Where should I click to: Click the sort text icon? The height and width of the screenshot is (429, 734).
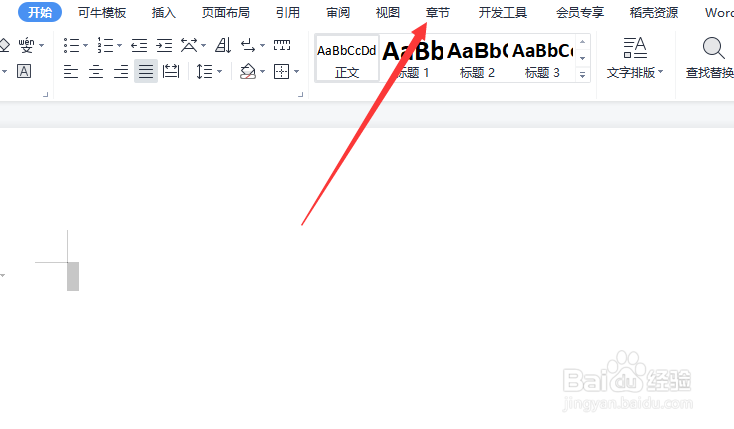tap(223, 45)
